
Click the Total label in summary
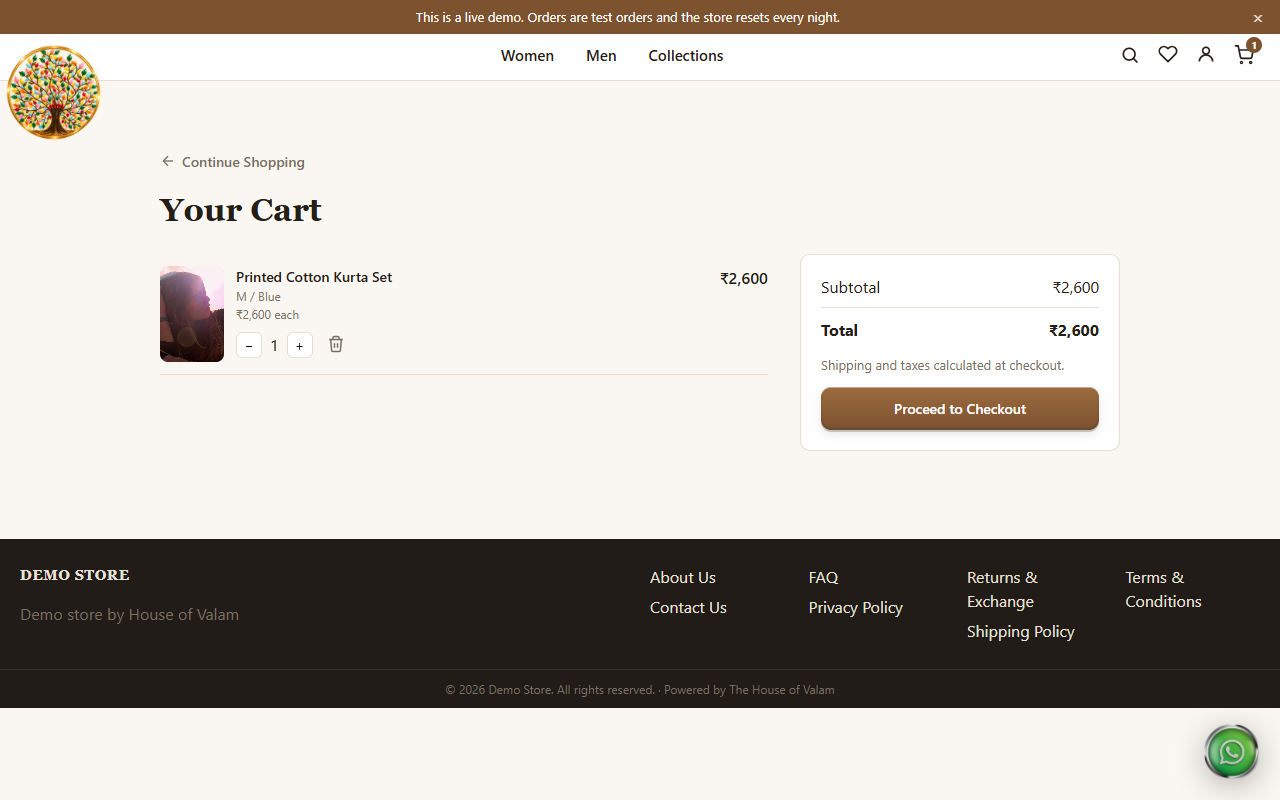coord(839,331)
